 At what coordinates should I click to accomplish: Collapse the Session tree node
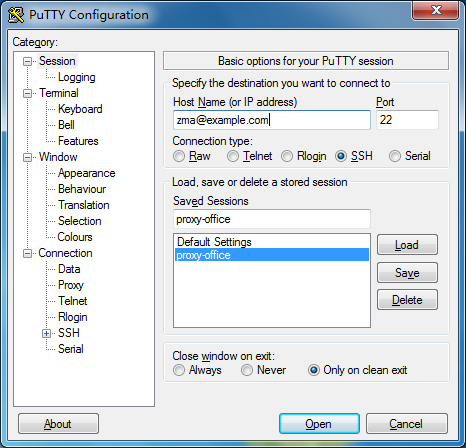(27, 61)
